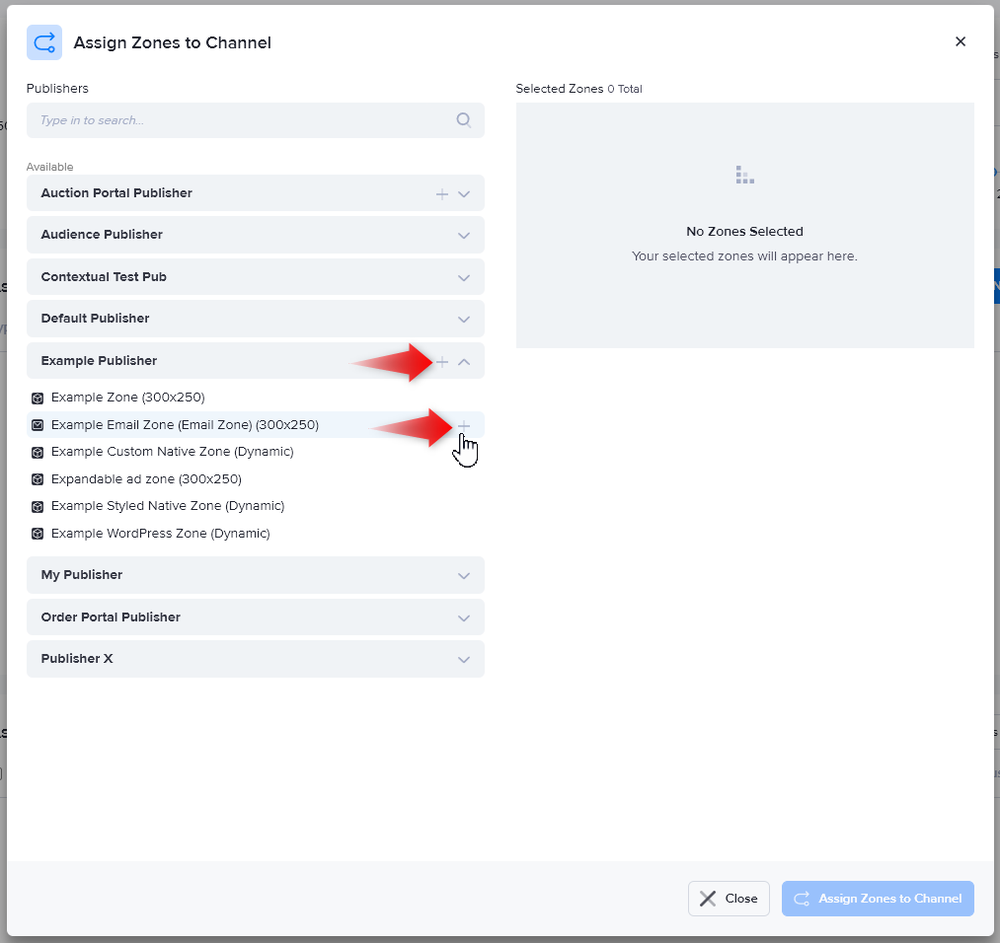Expand the My Publisher chevron

[x=464, y=576]
